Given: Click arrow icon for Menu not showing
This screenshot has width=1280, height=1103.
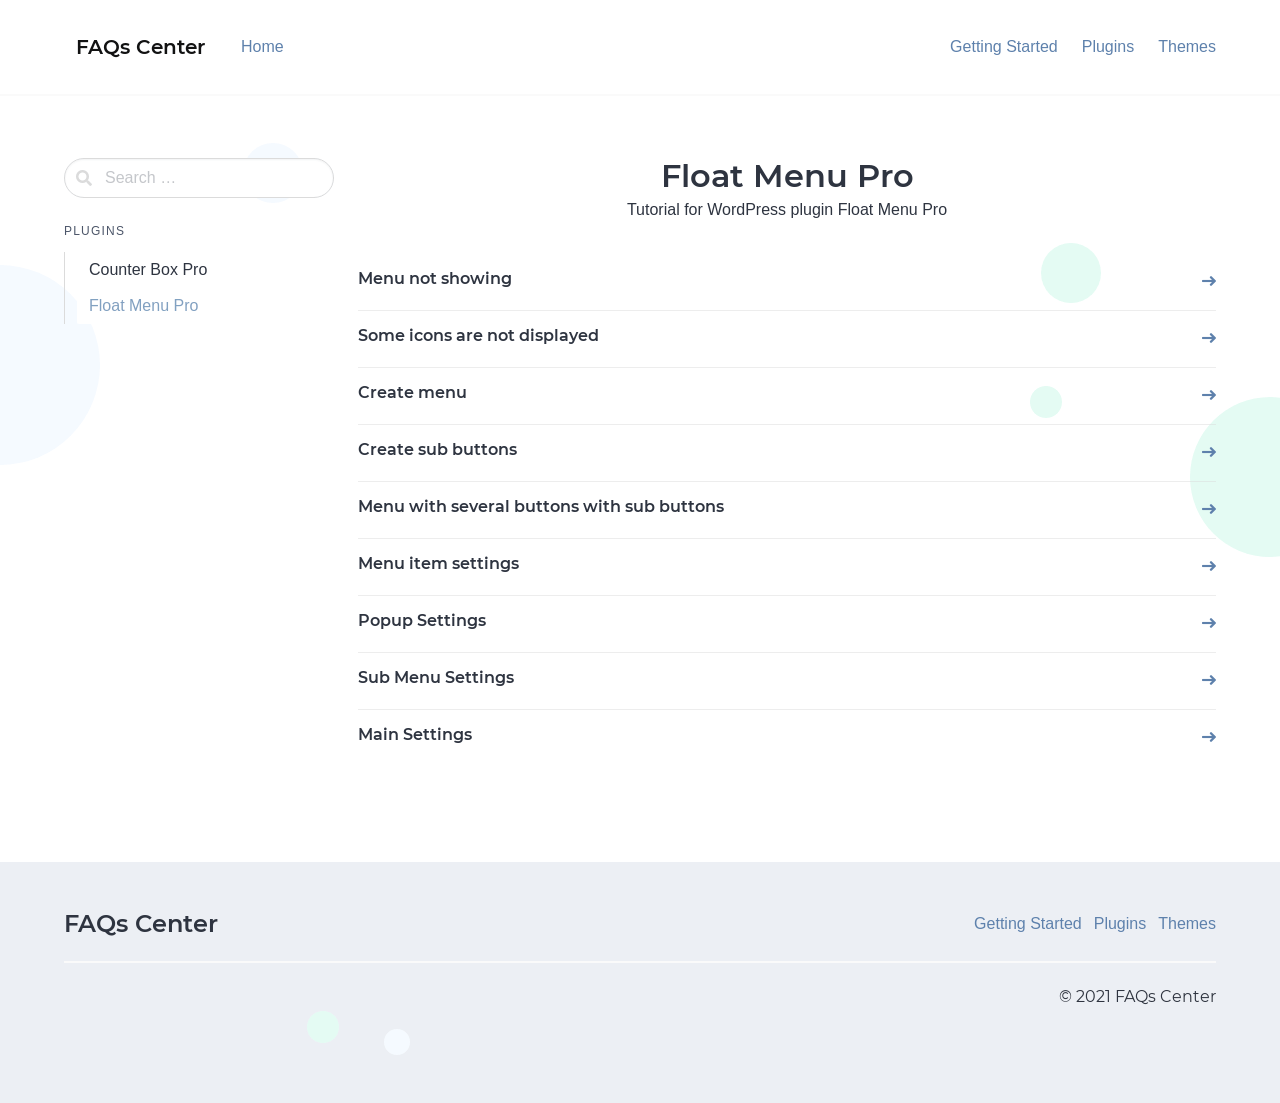Looking at the screenshot, I should (1209, 281).
